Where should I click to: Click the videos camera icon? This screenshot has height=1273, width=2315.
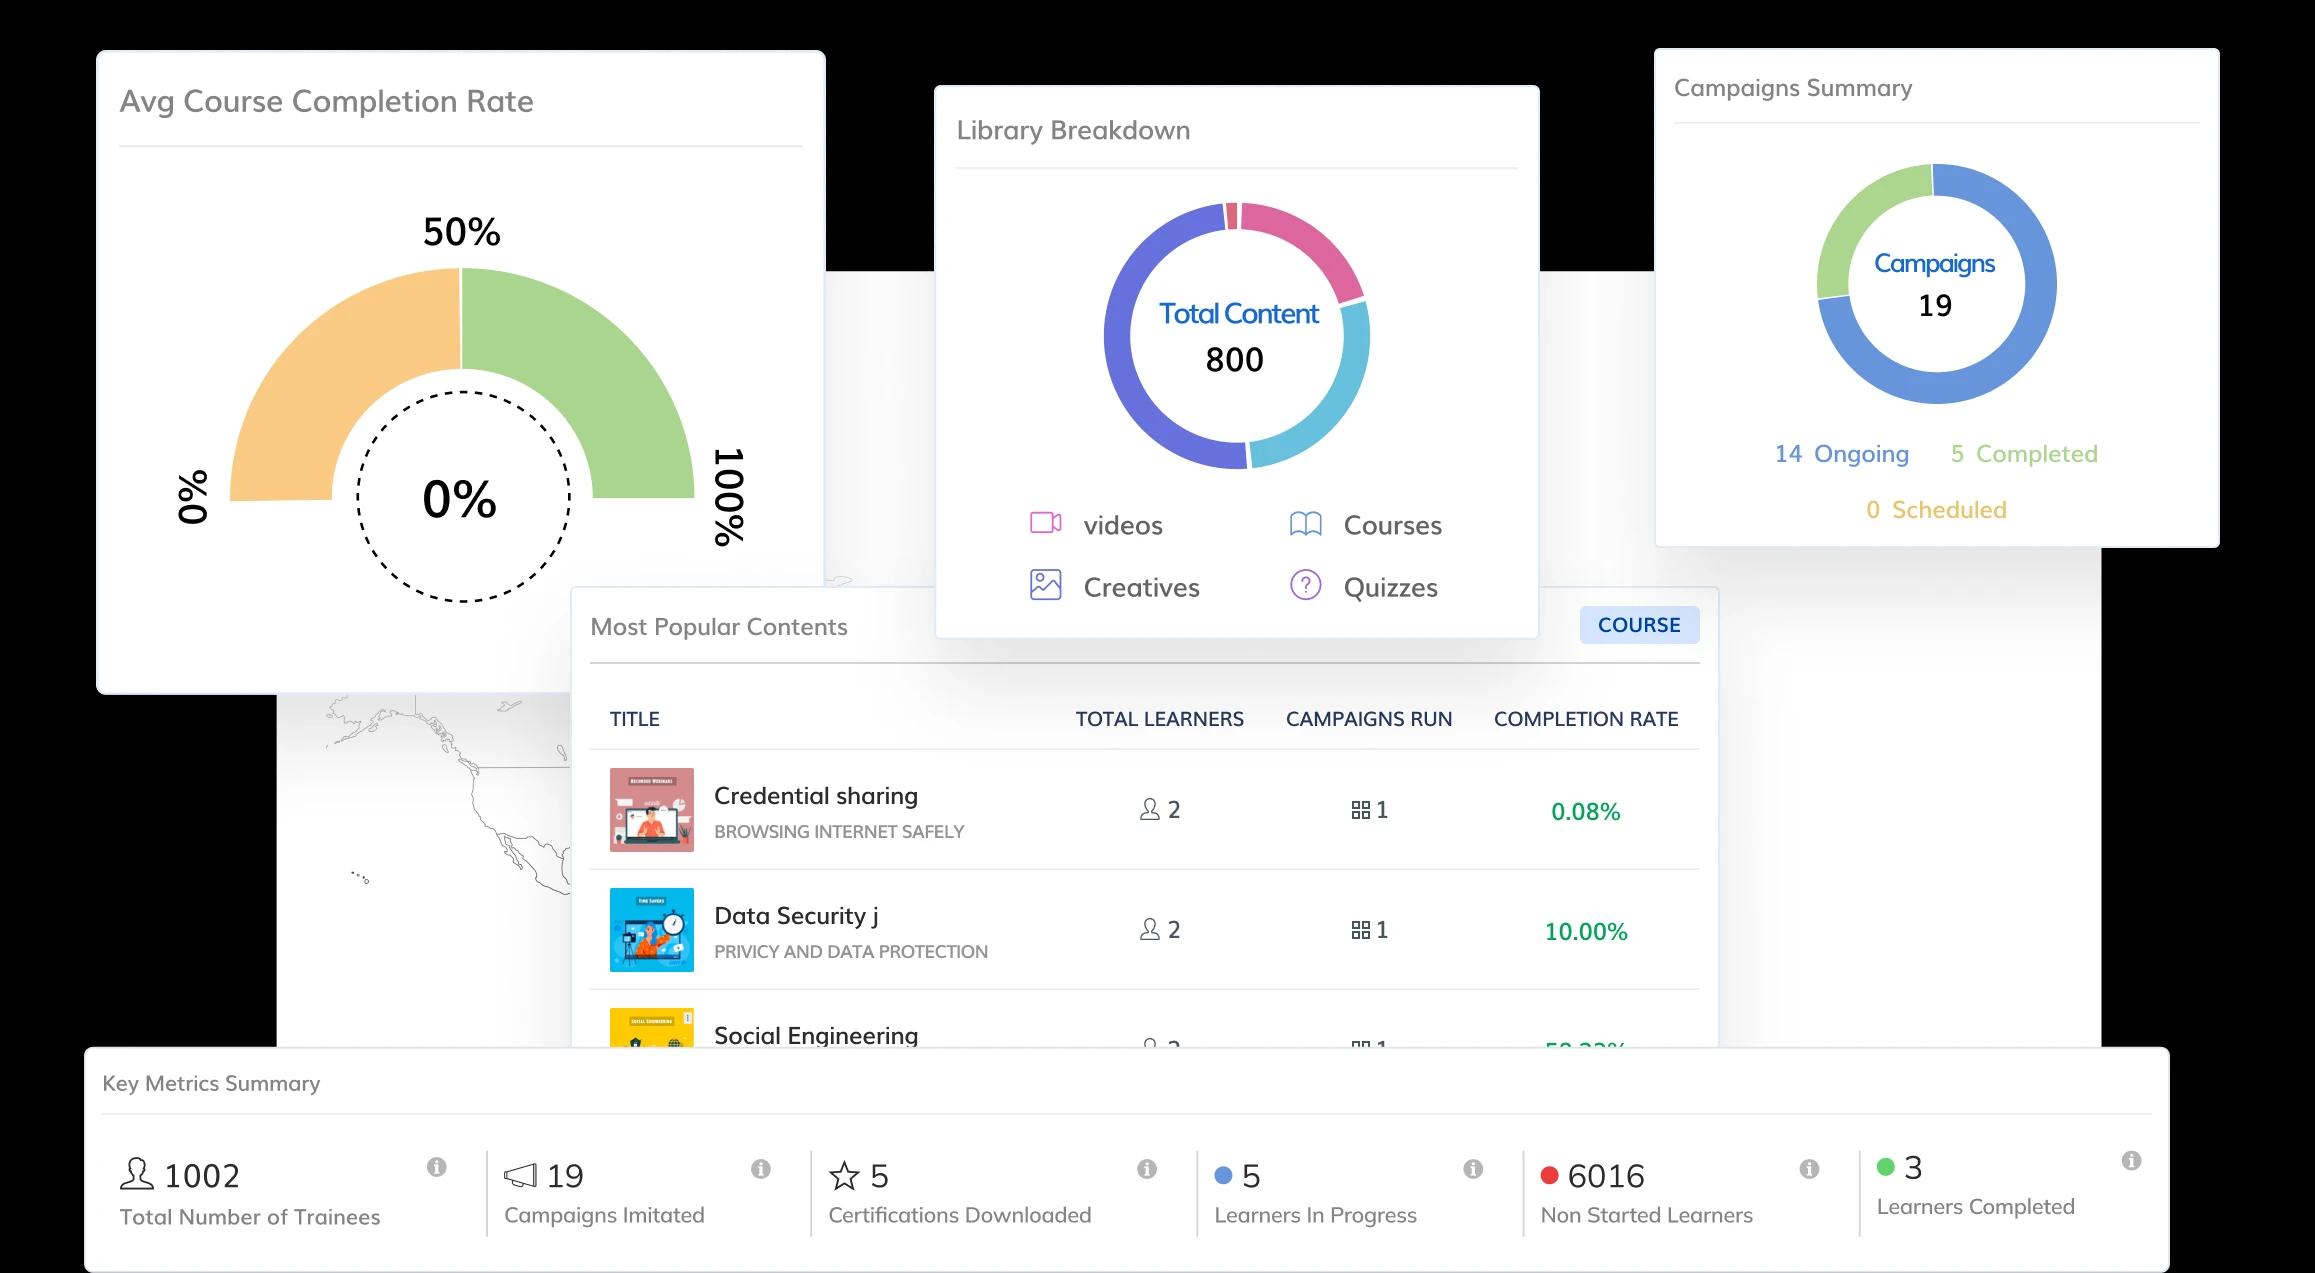pos(1045,523)
